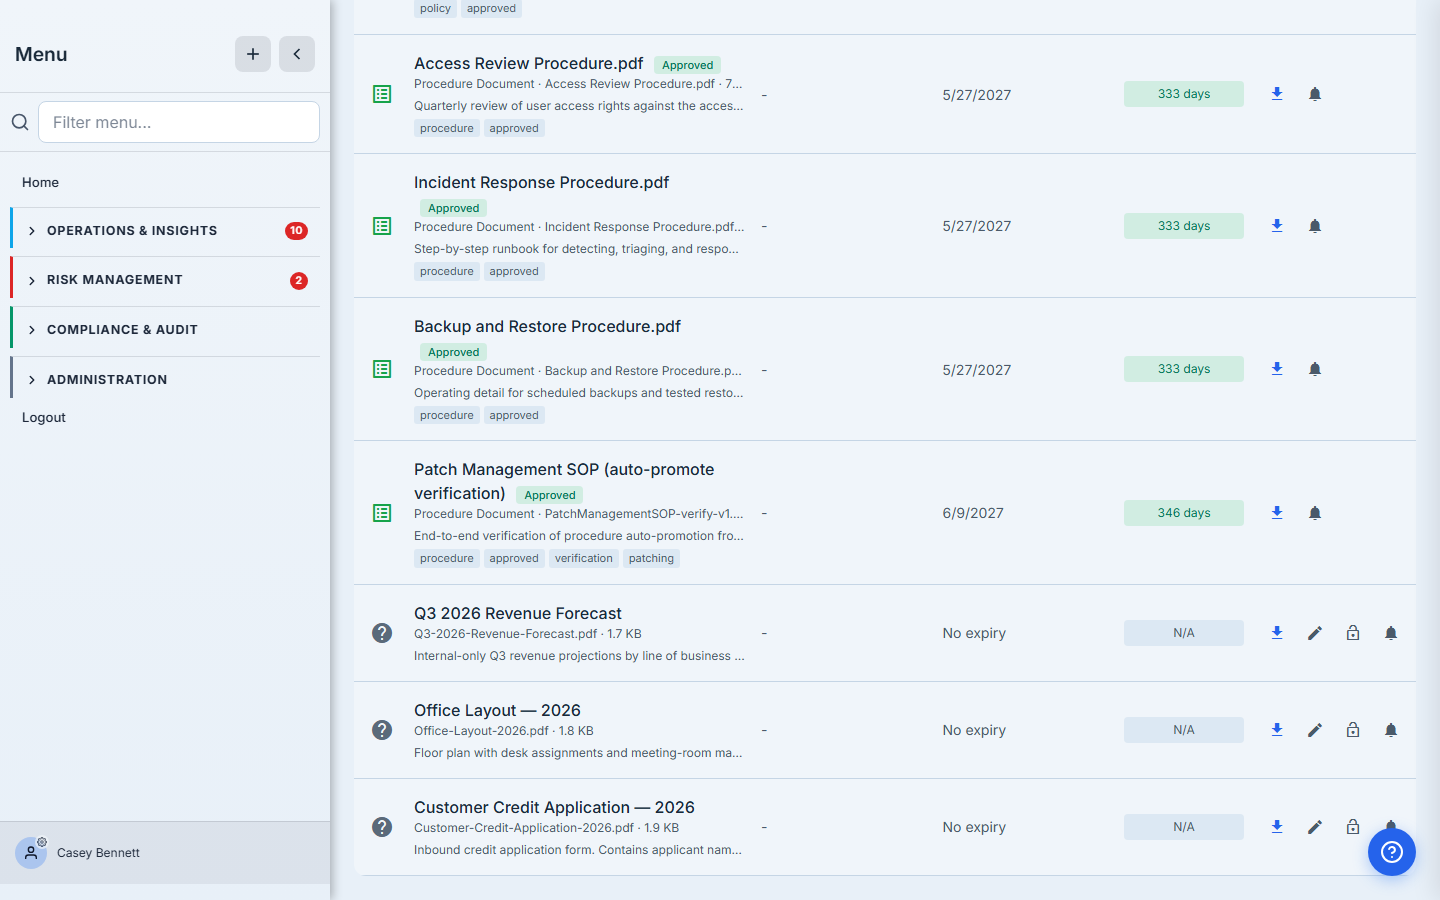This screenshot has height=900, width=1440.
Task: Click N/A badge for Office Layout — 2026
Action: 1184,730
